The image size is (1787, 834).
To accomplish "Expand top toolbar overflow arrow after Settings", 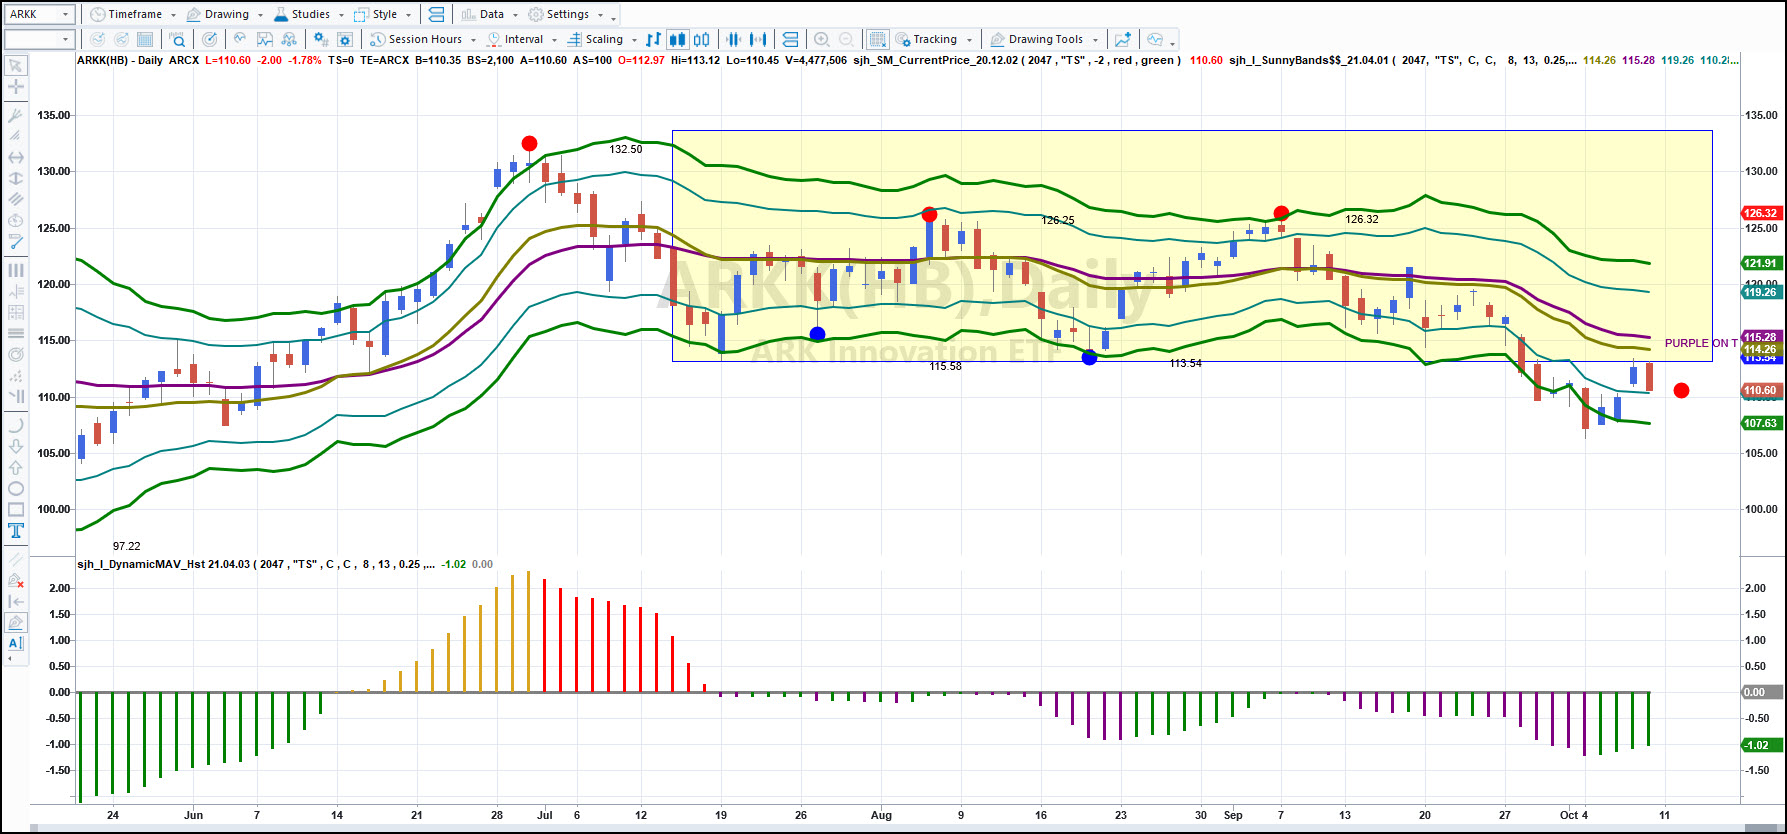I will point(613,18).
